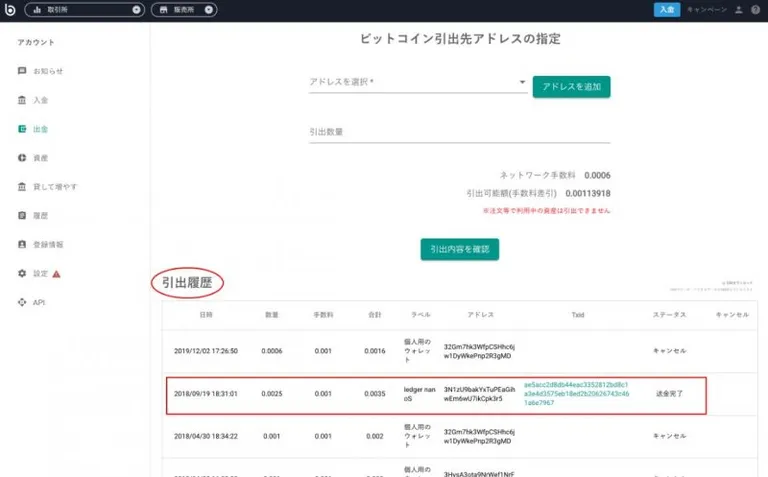The width and height of the screenshot is (768, 477).
Task: Click the アカウント sidebar heading
Action: [36, 43]
